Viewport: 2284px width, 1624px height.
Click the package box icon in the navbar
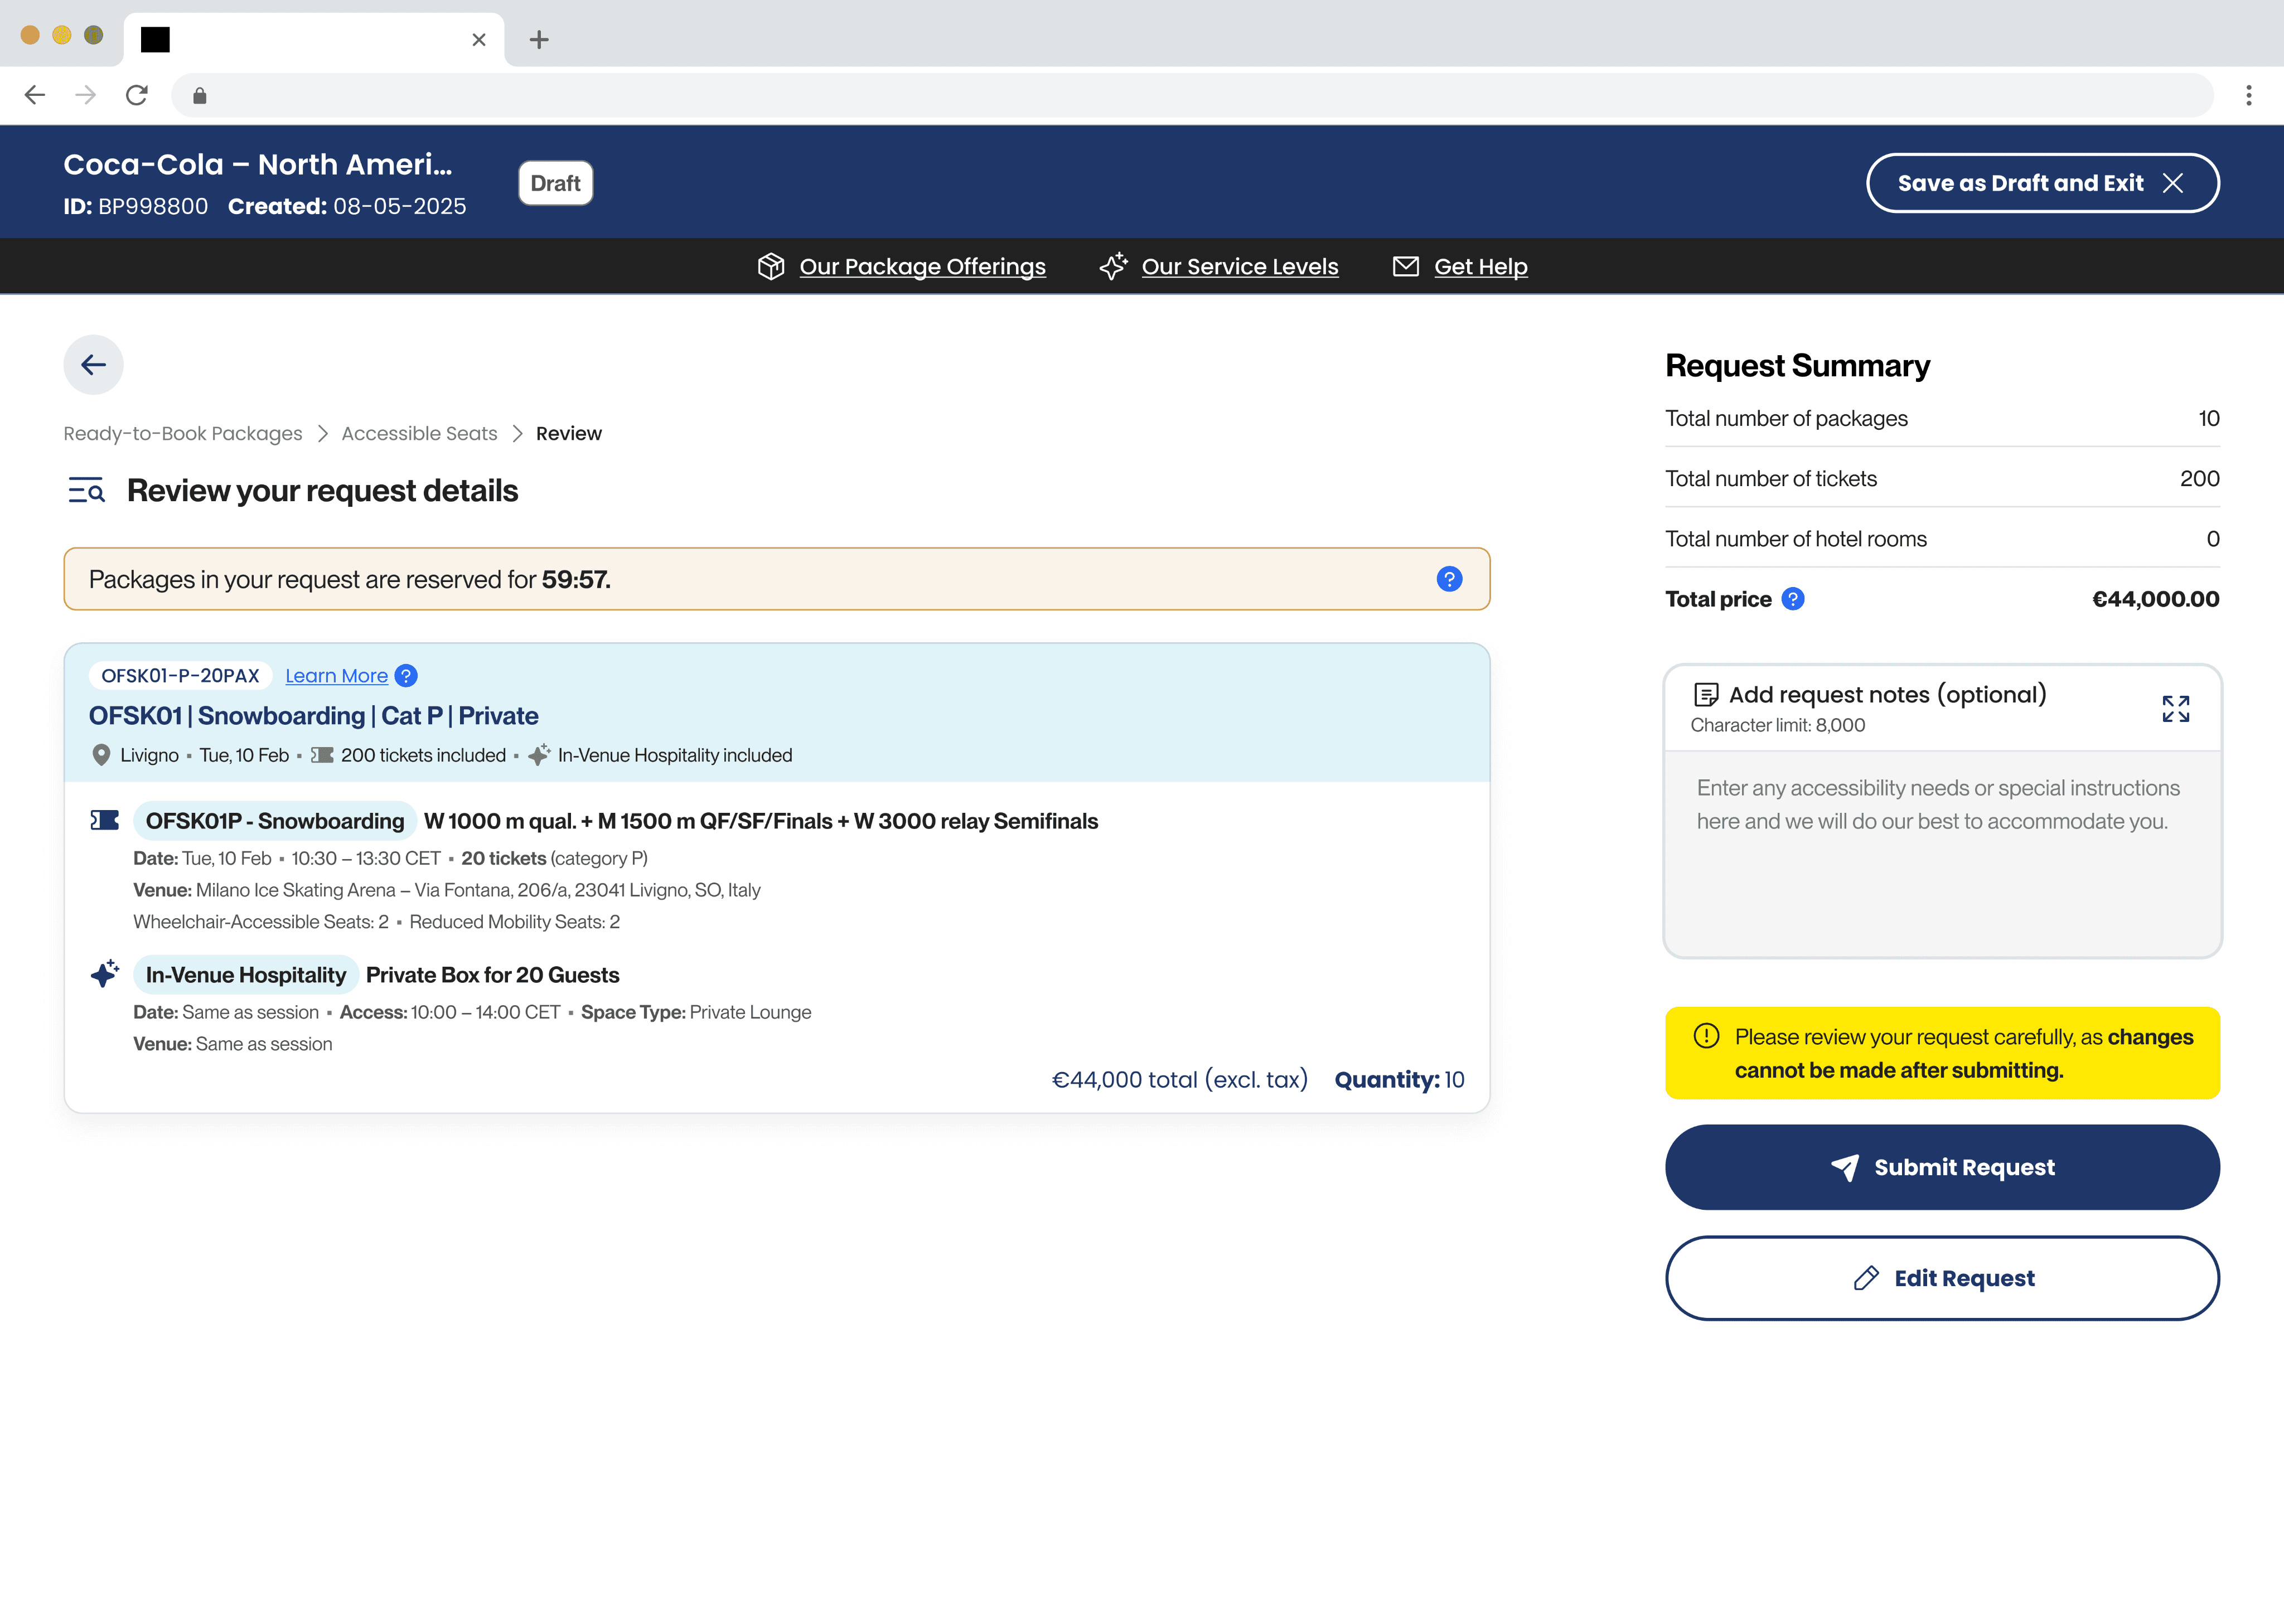[x=770, y=266]
